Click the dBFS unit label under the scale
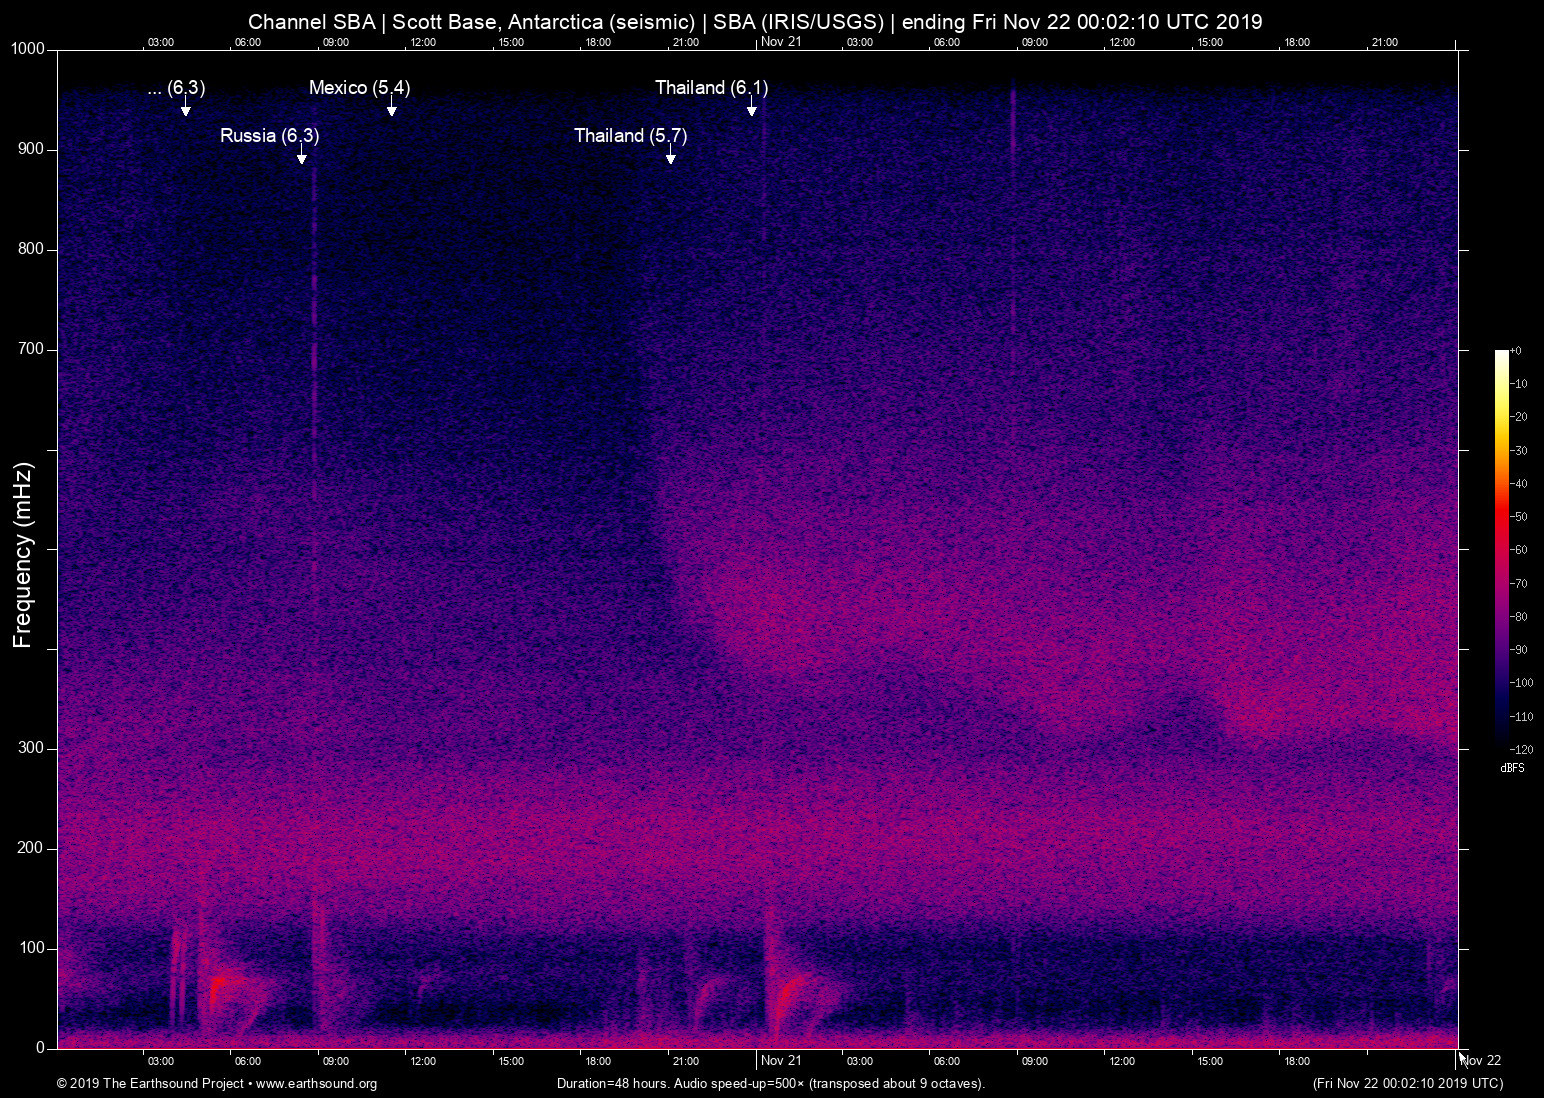Screen dimensions: 1544x1098 (x=1512, y=768)
